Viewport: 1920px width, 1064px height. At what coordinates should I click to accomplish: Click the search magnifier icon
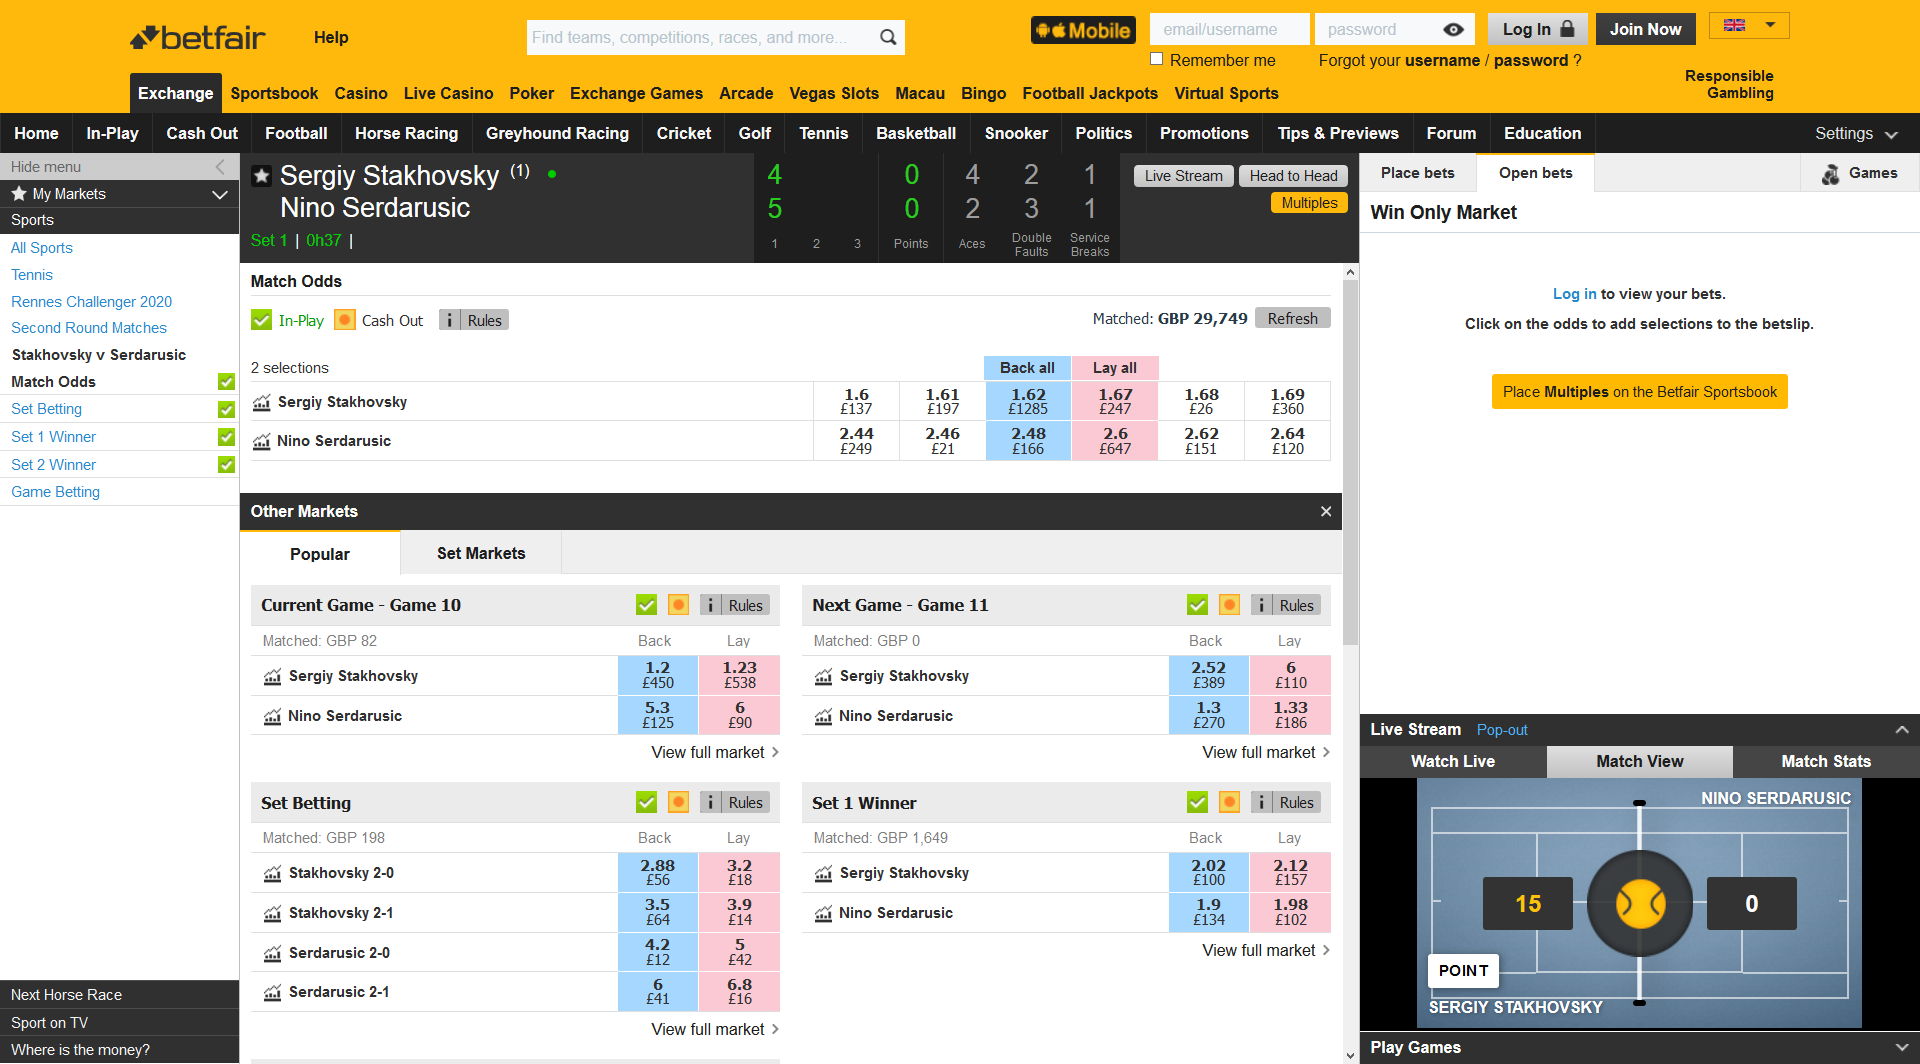point(887,37)
